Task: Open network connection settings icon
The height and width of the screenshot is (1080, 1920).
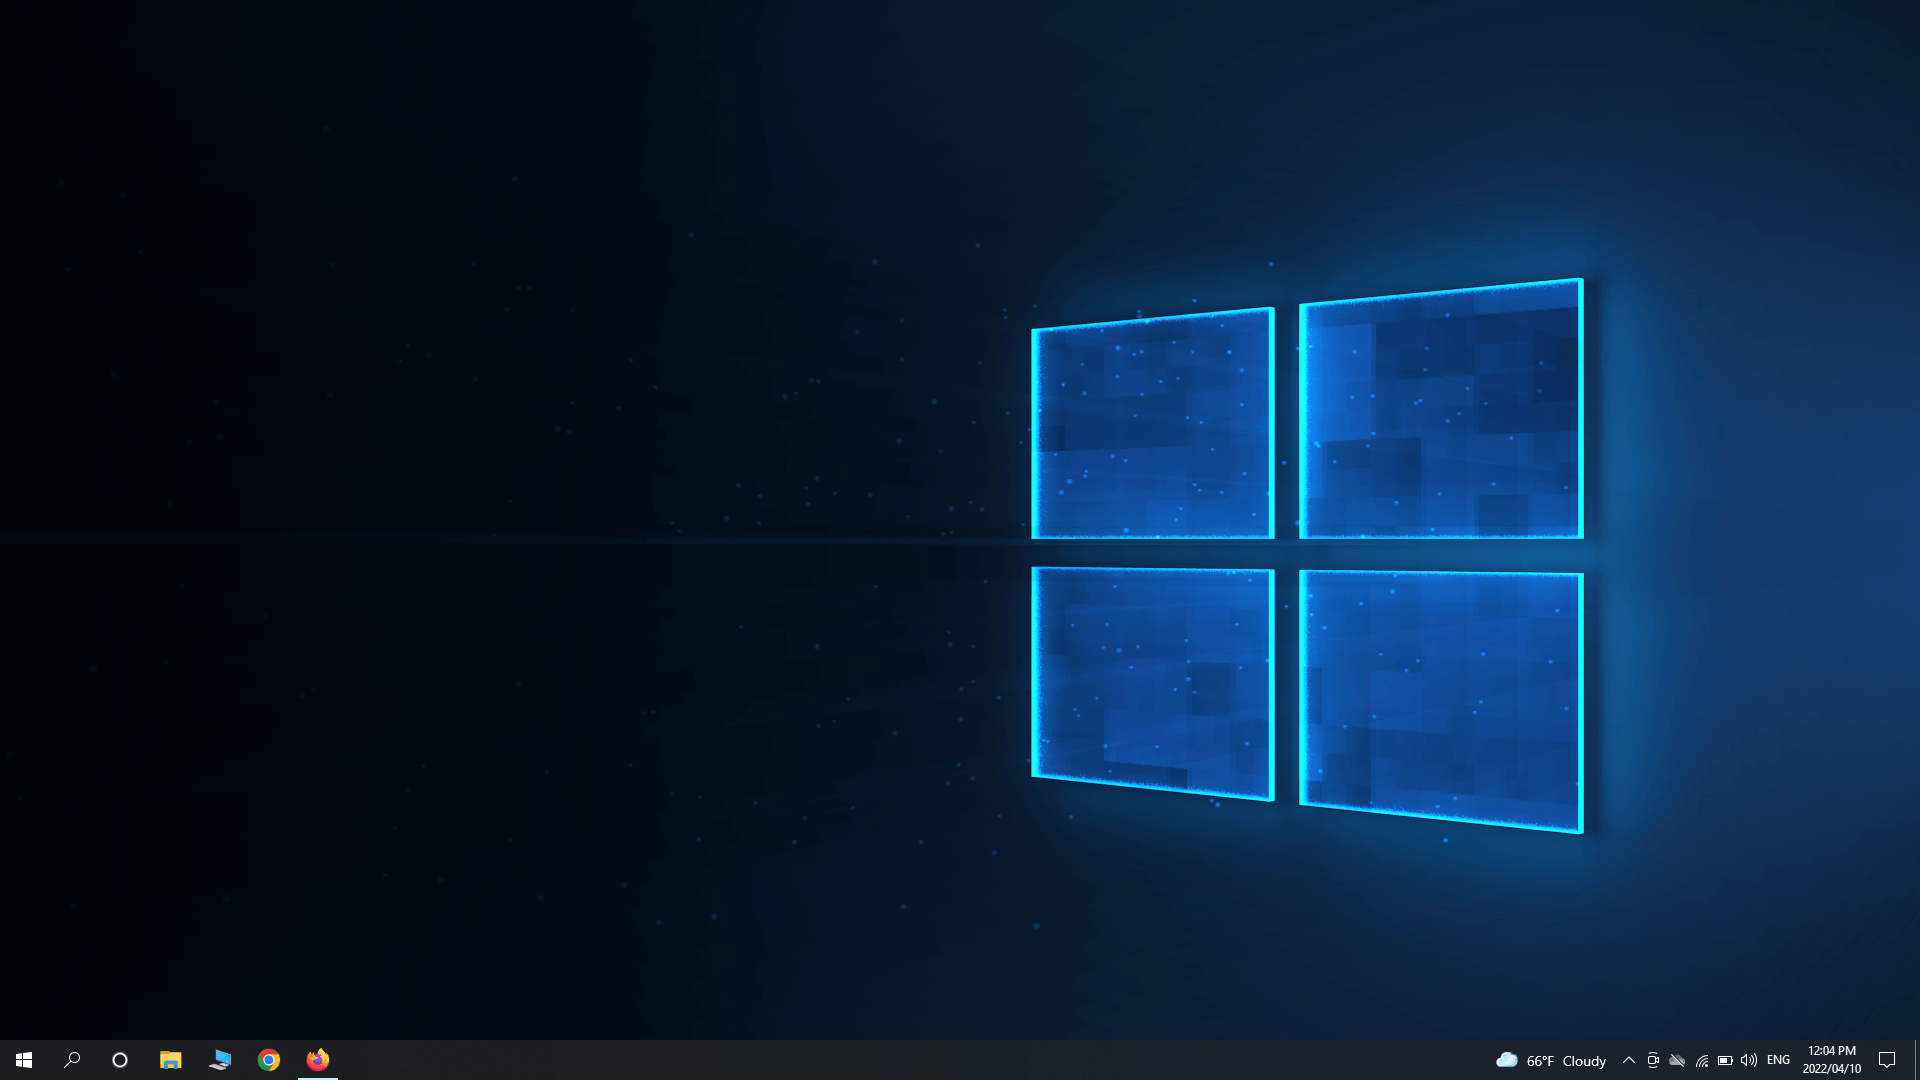Action: coord(1702,1060)
